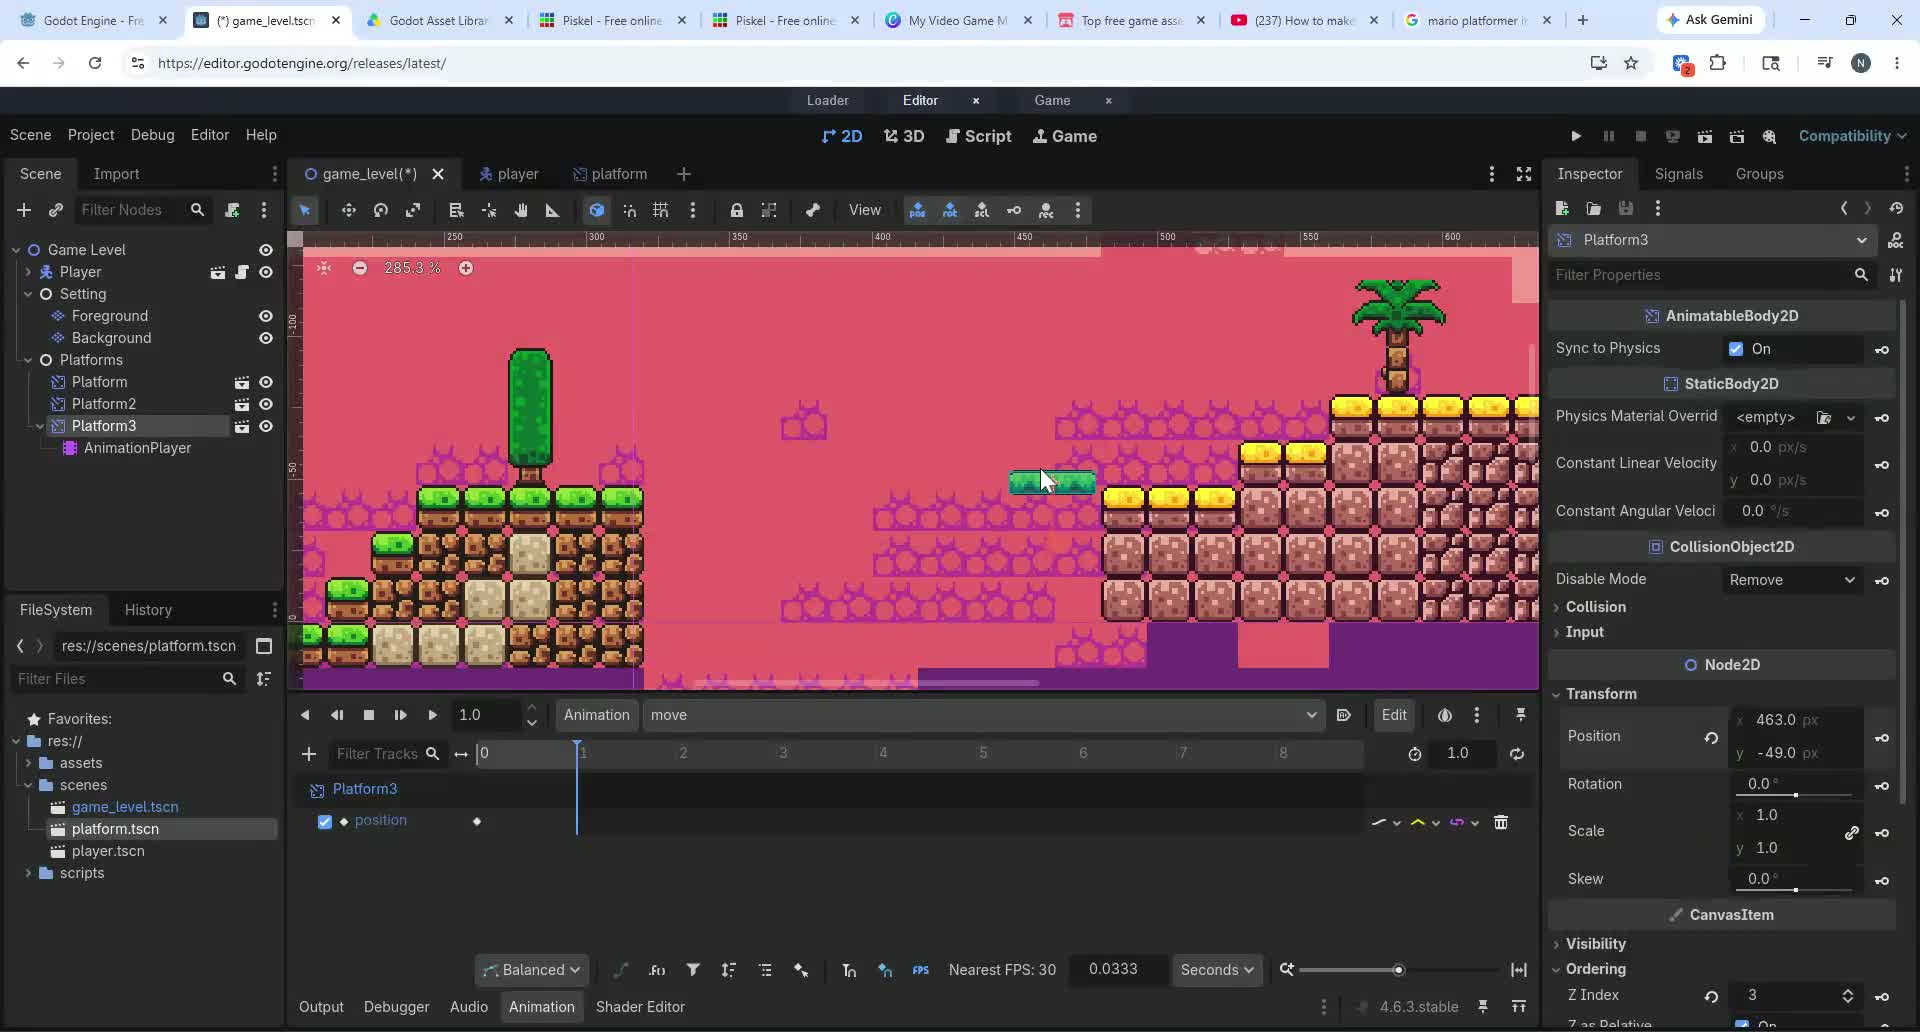Toggle Grid Snap icon in viewport toolbar

click(661, 210)
